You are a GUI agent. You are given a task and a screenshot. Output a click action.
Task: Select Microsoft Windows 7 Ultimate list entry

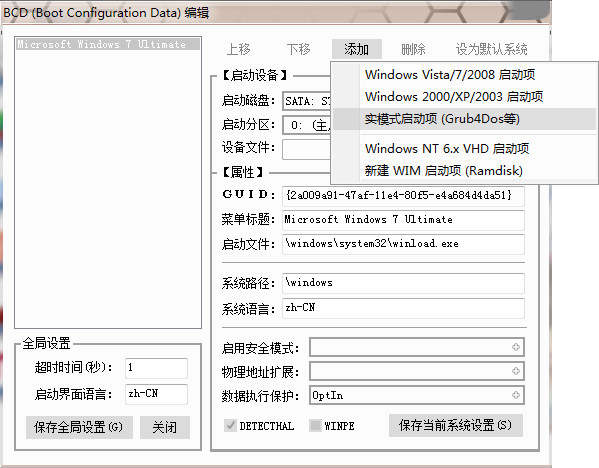(x=108, y=44)
